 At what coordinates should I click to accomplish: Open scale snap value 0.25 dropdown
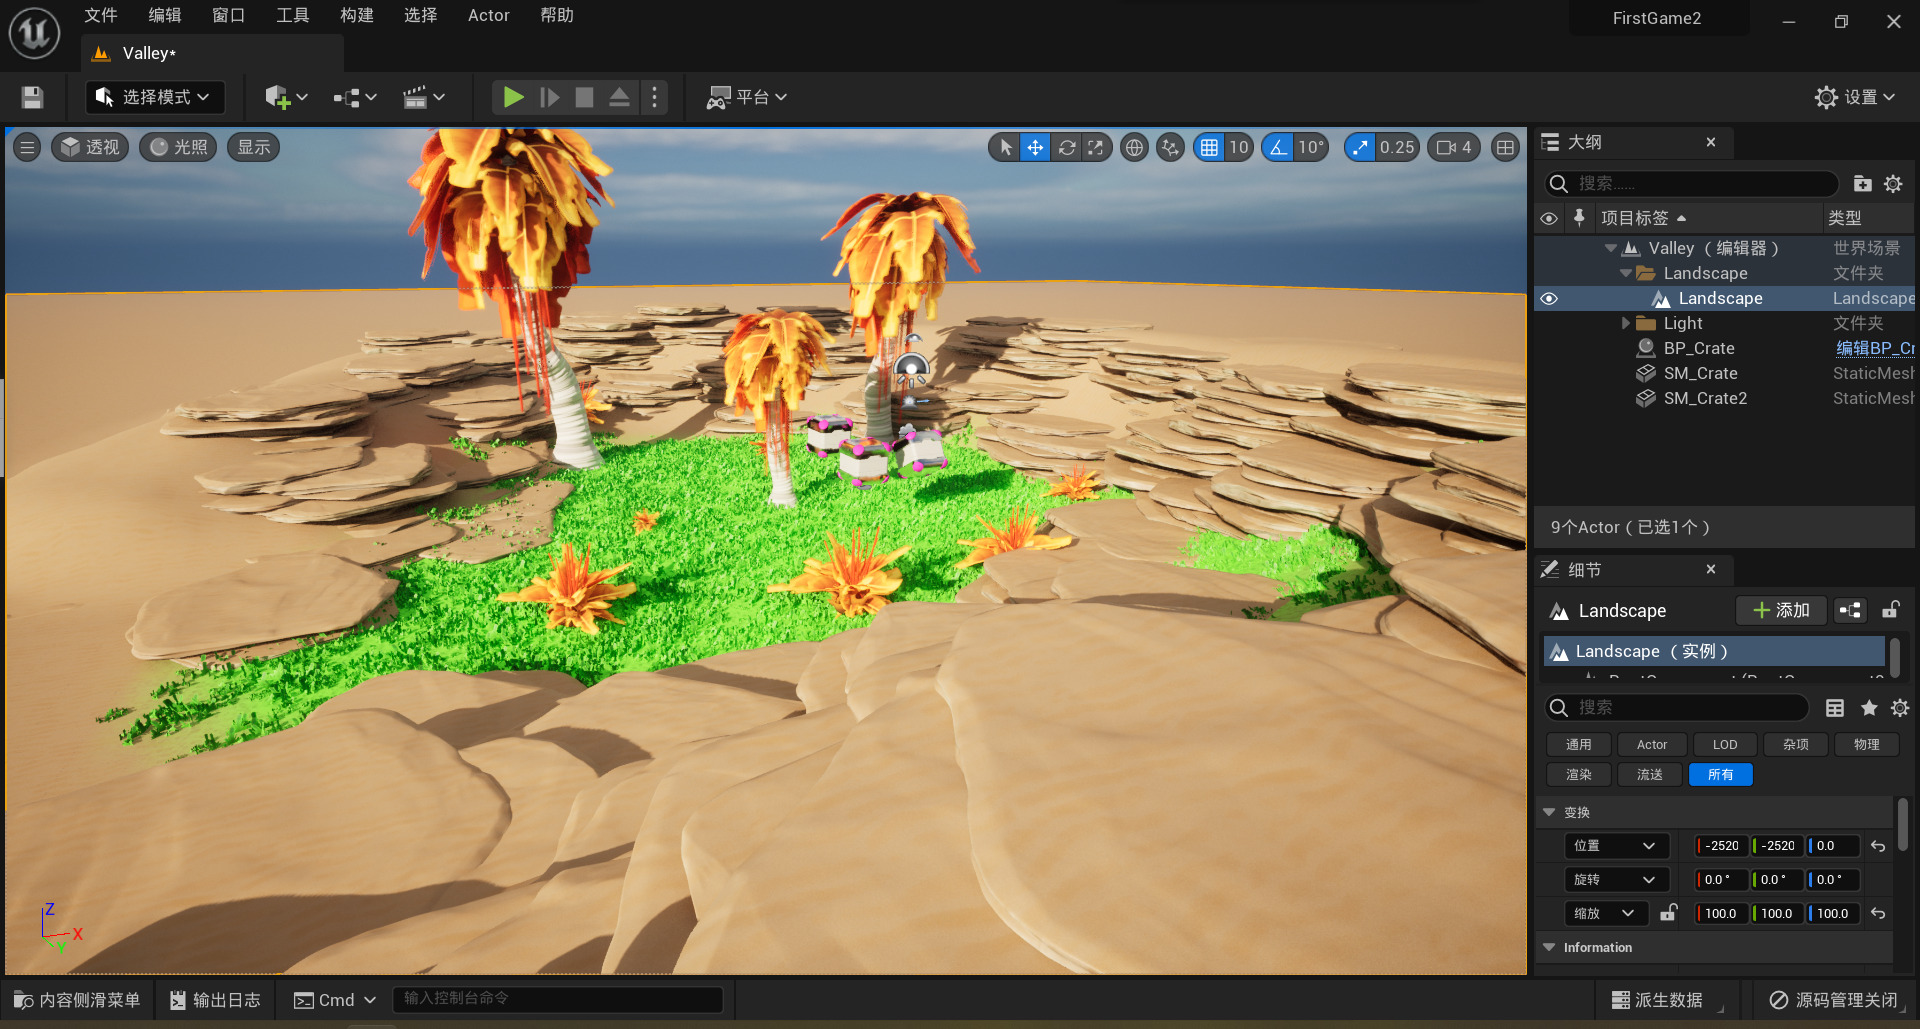click(1397, 148)
